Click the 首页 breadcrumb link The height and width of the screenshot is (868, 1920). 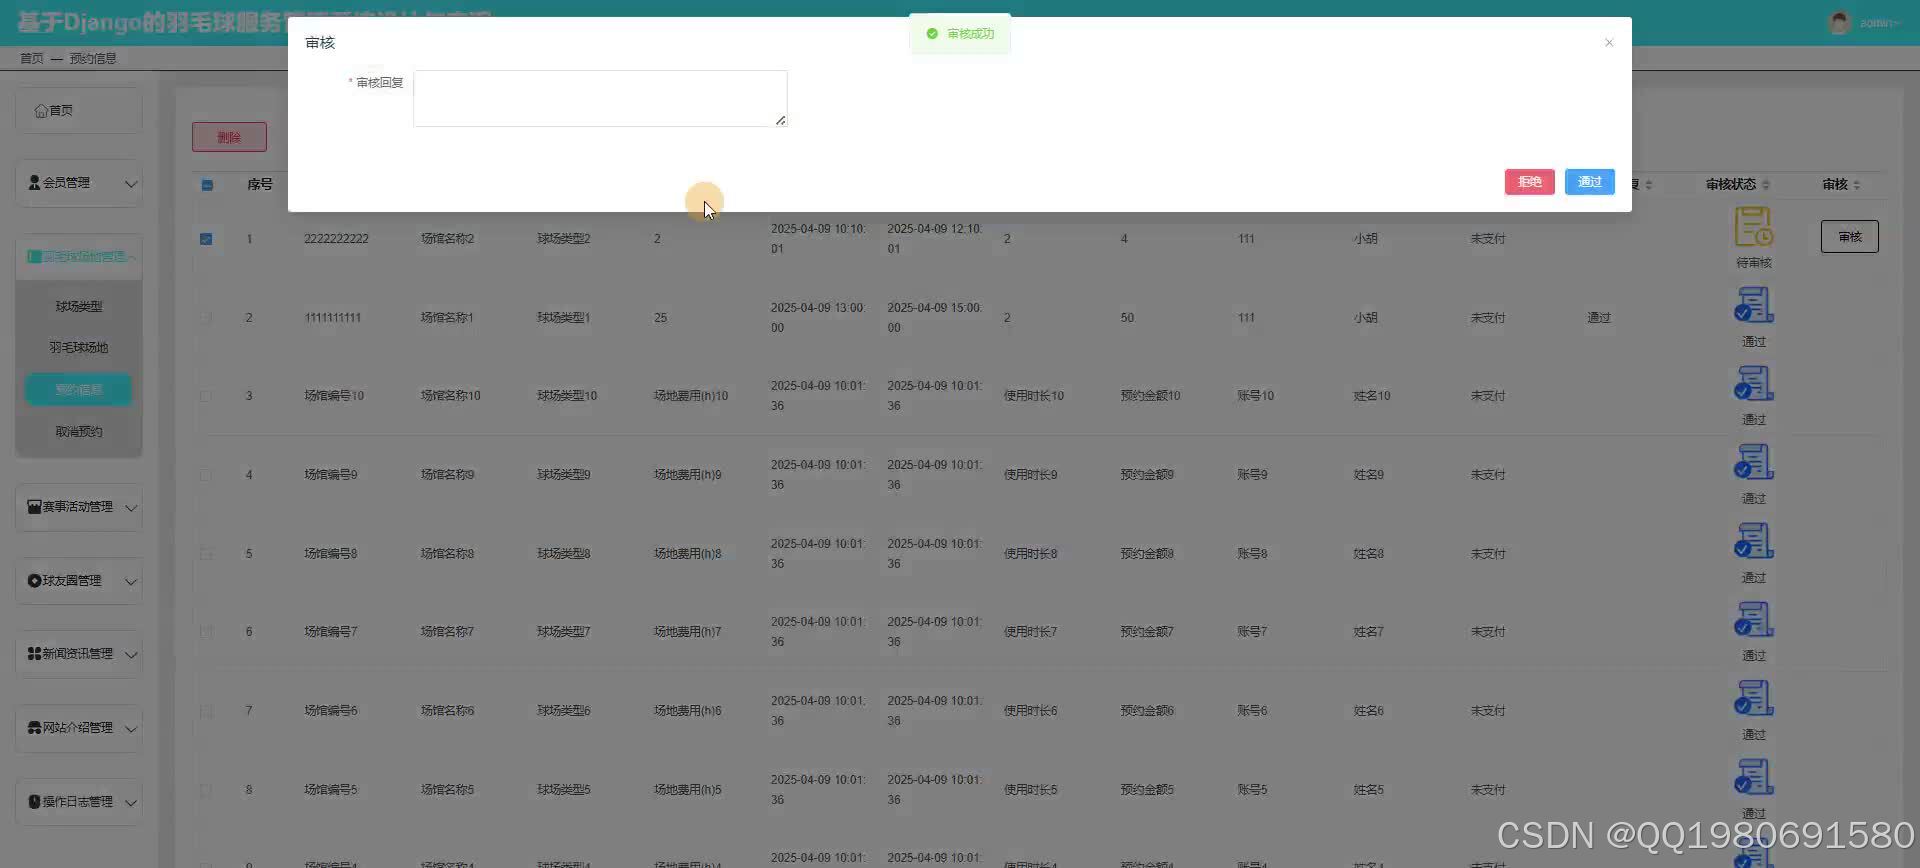[x=32, y=59]
